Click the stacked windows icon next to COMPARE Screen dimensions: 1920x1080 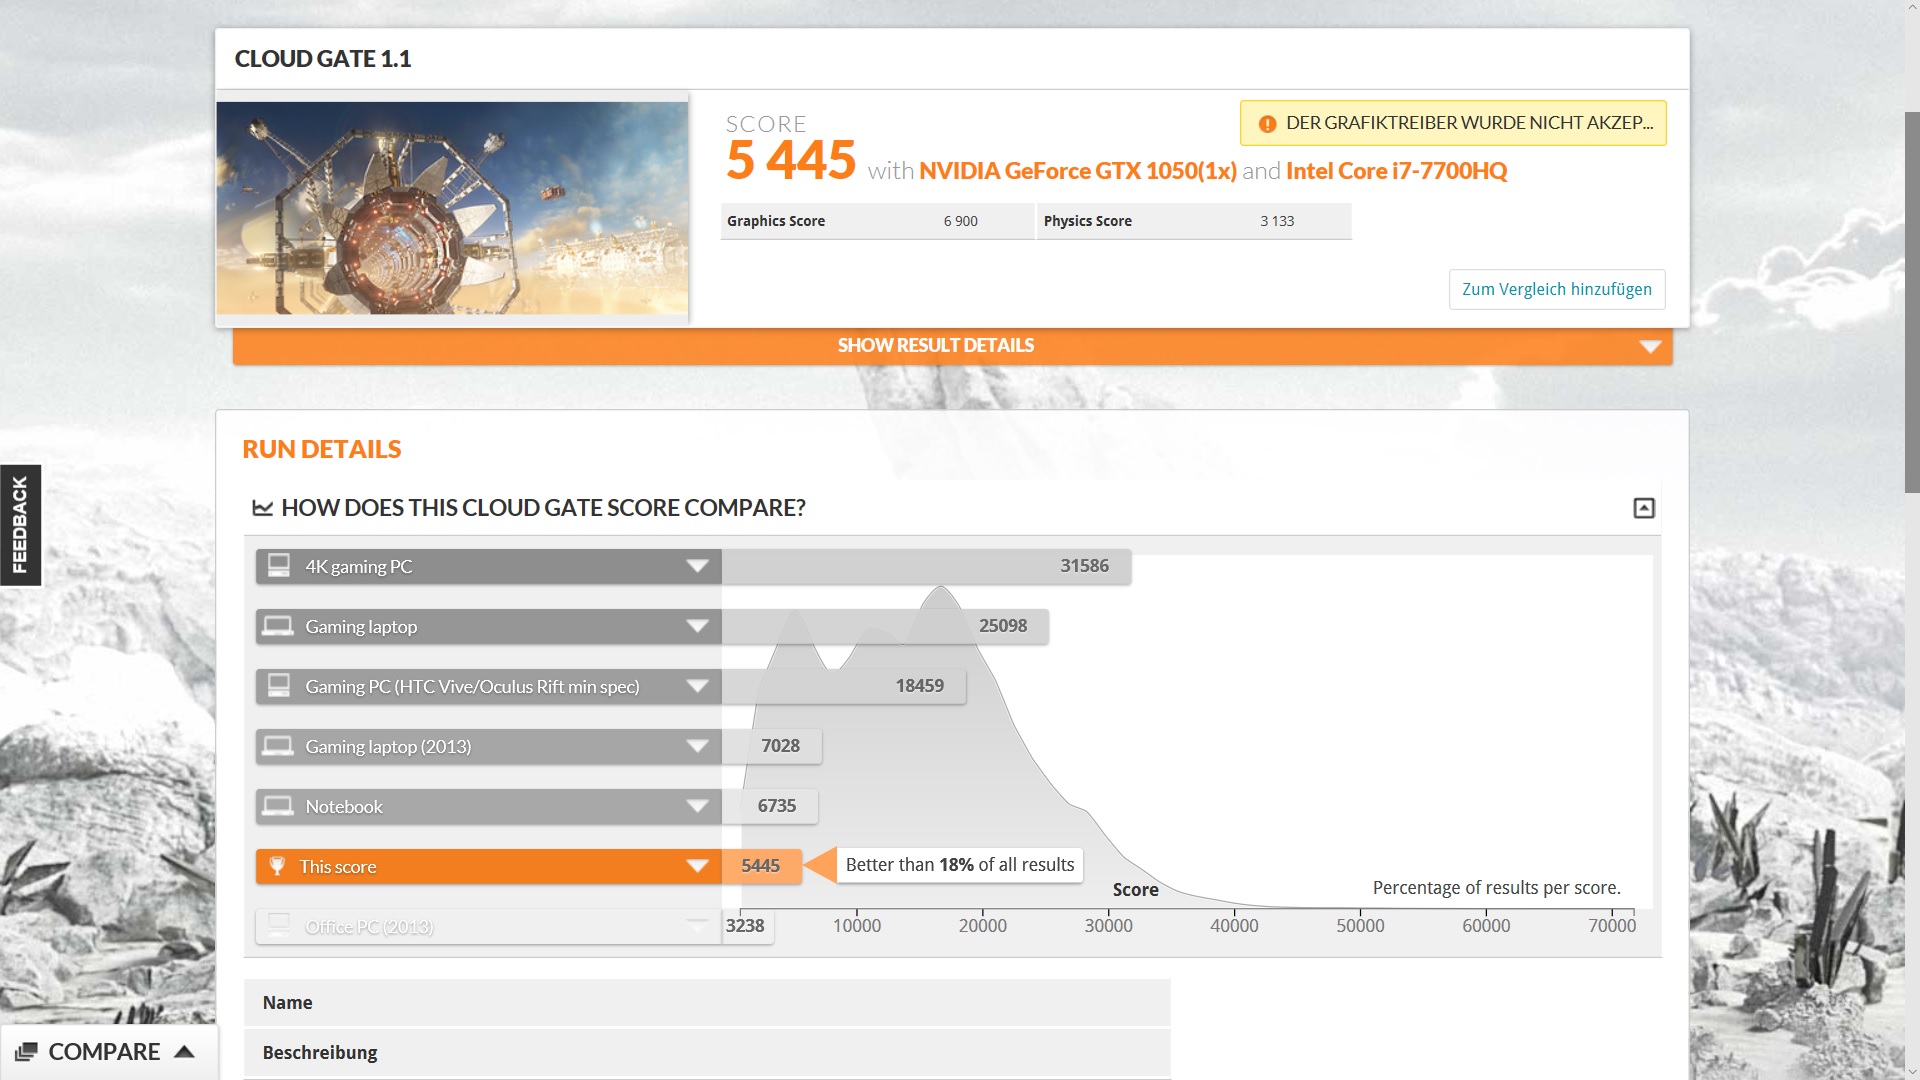26,1052
